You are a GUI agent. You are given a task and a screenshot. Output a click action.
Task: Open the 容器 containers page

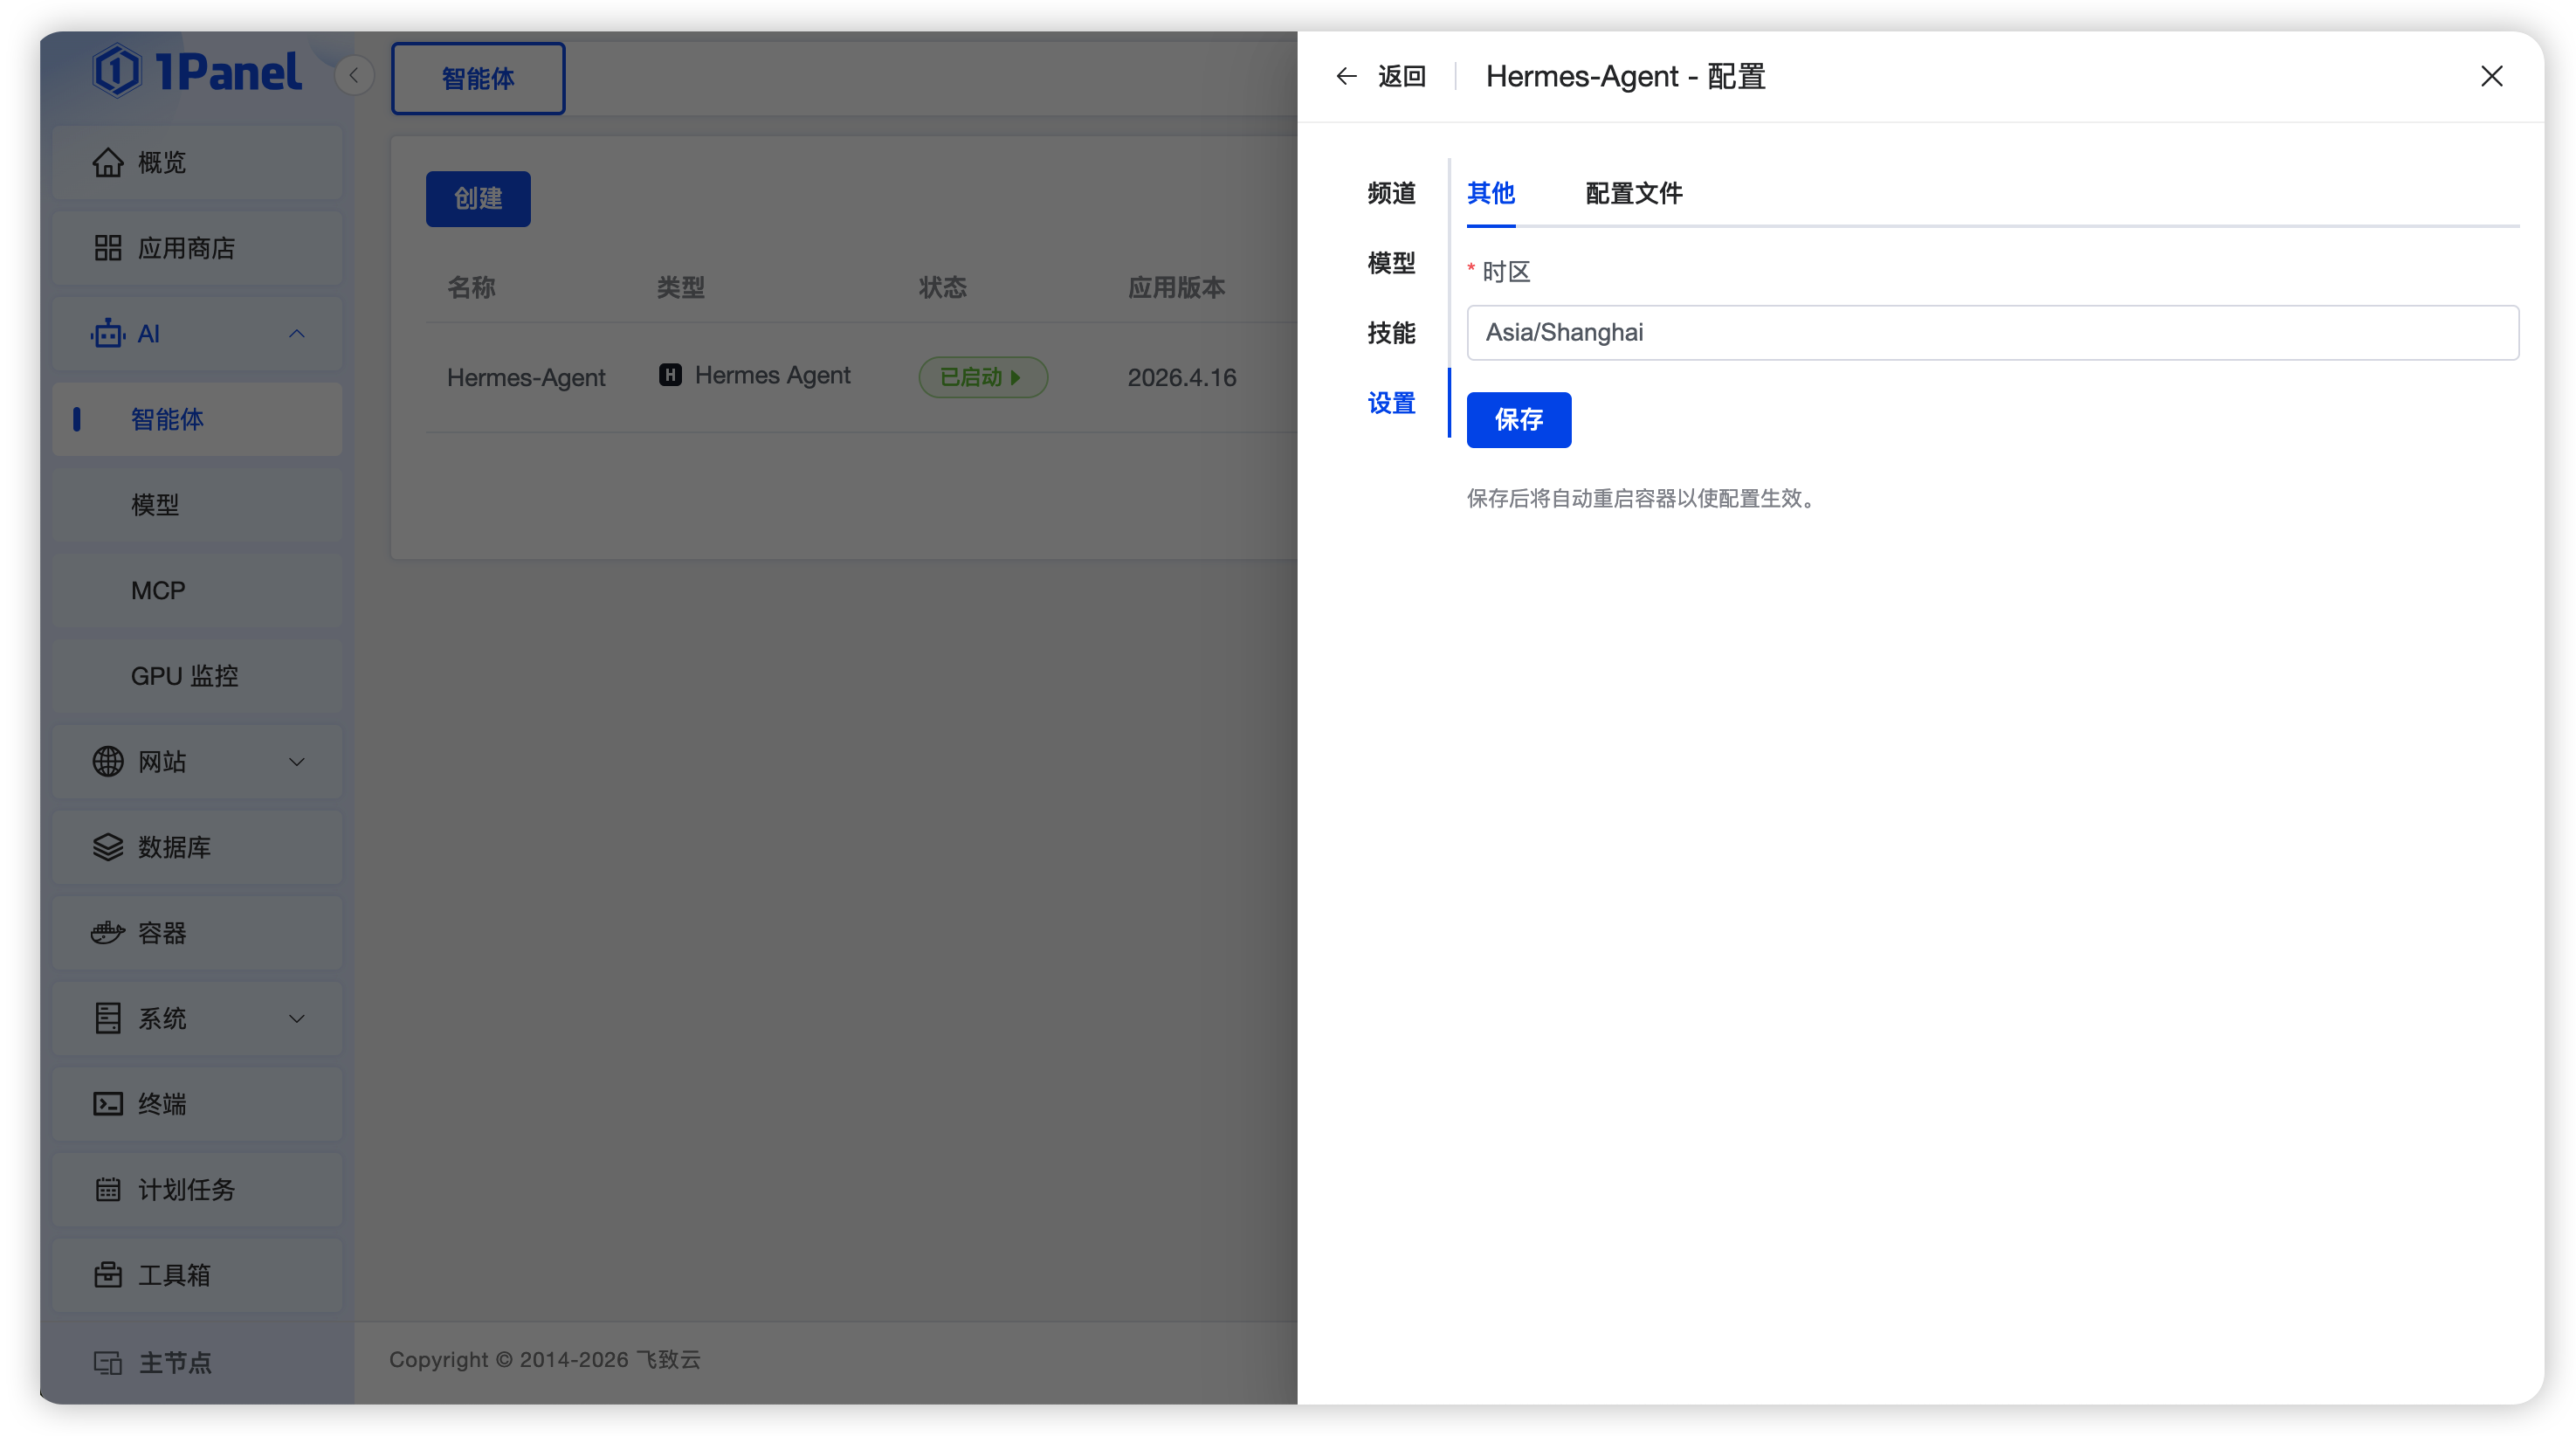click(197, 932)
